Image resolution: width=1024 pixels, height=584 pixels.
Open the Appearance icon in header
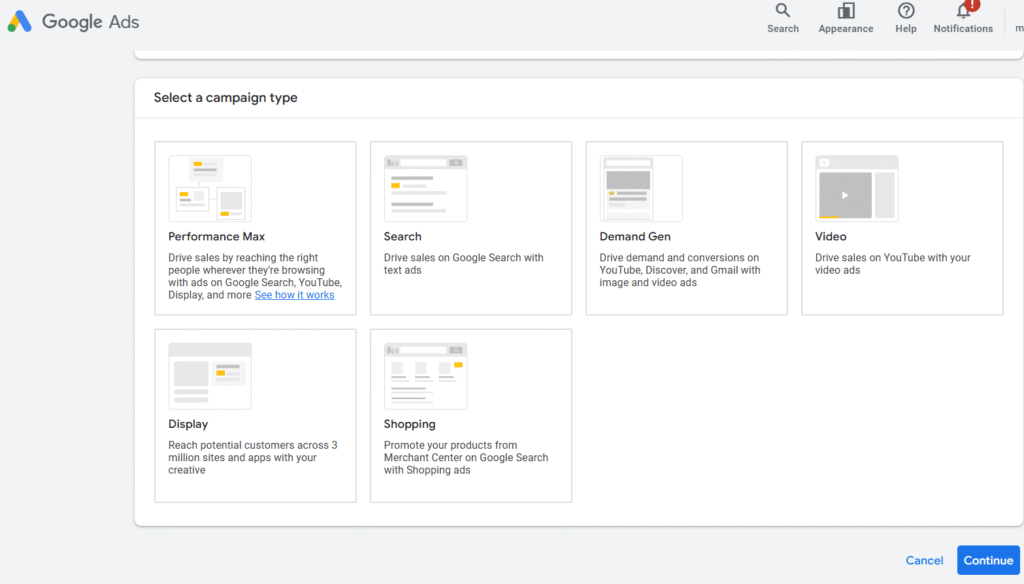(846, 10)
